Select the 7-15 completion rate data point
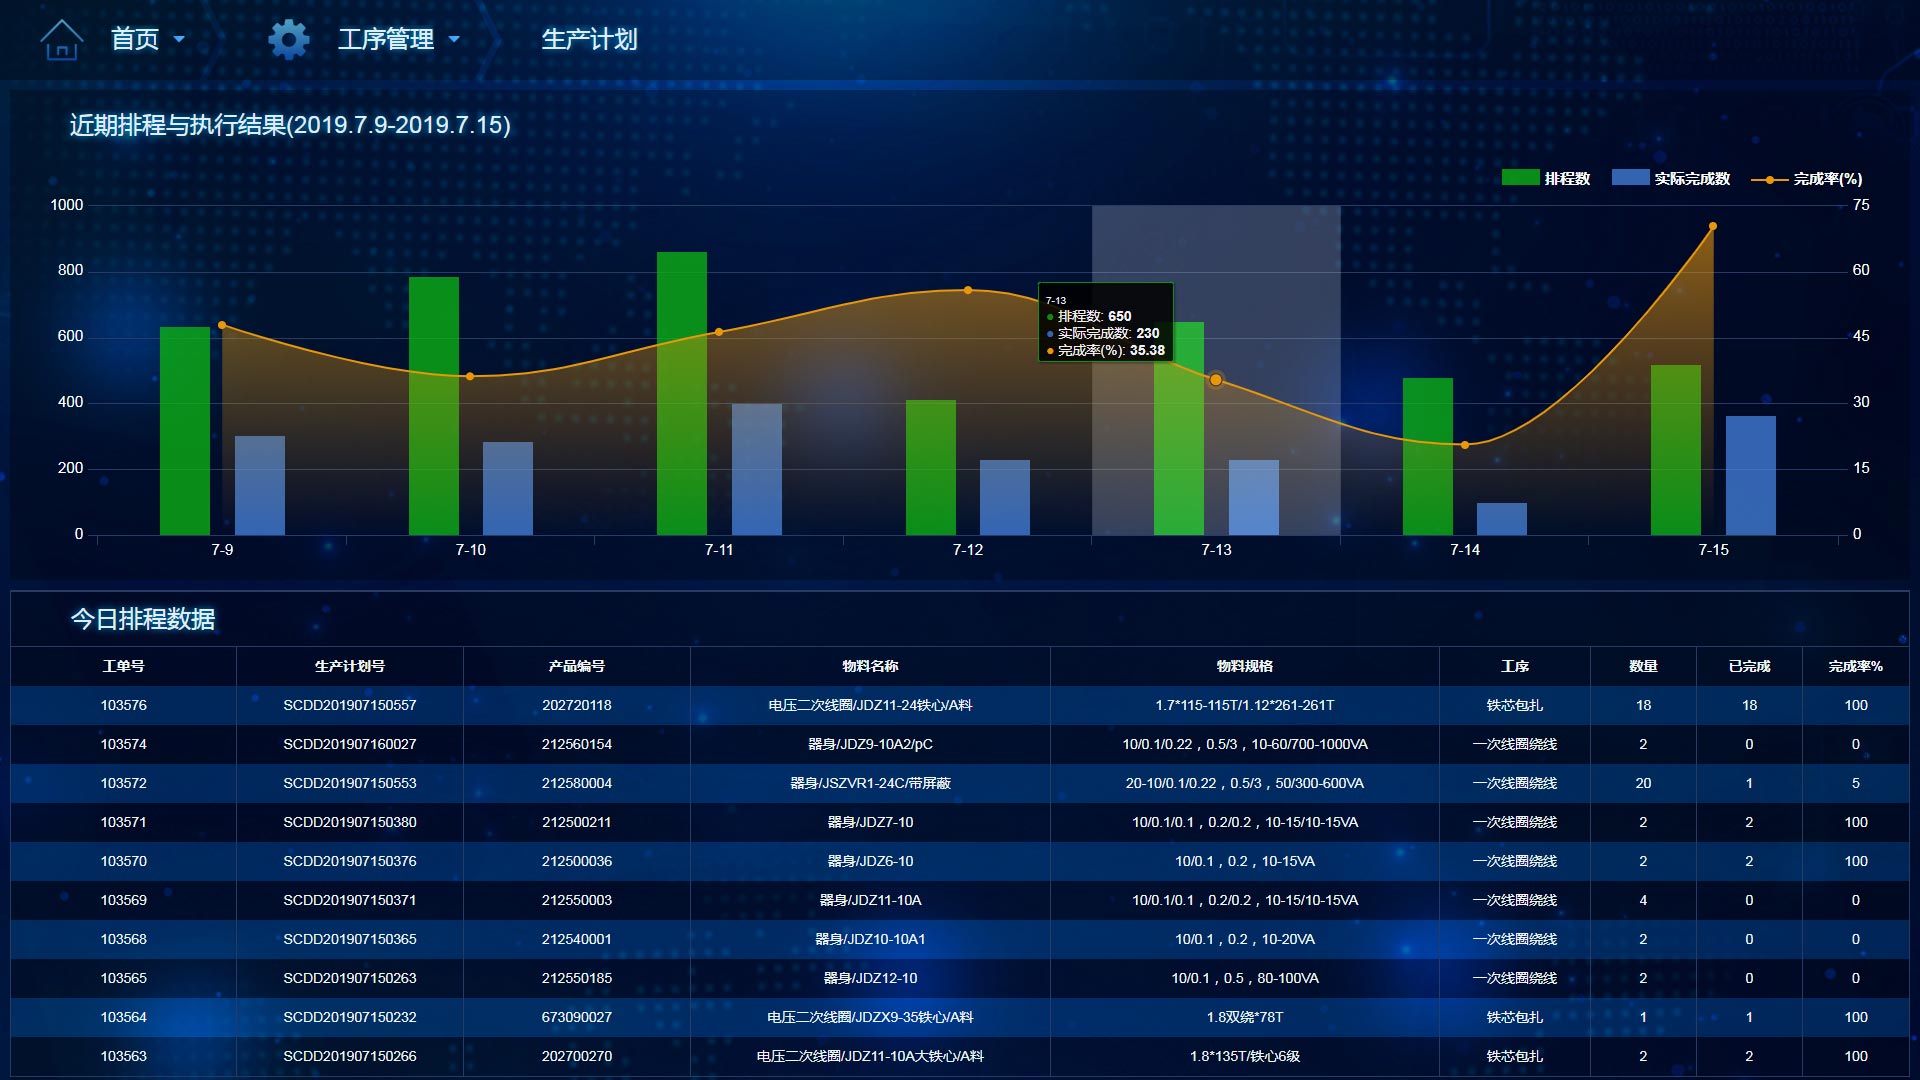The width and height of the screenshot is (1920, 1080). [x=1713, y=226]
